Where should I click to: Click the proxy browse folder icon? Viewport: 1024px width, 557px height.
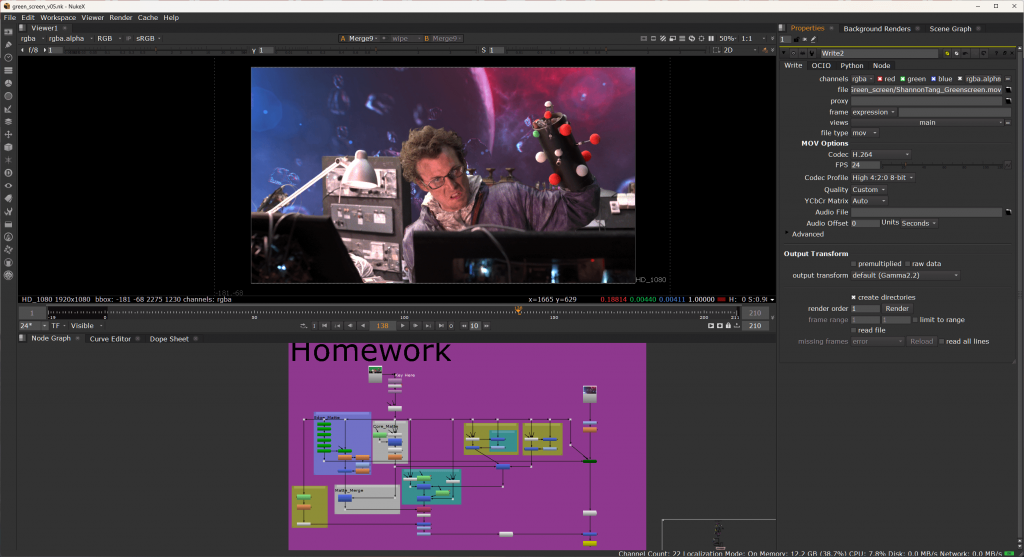click(x=1008, y=101)
